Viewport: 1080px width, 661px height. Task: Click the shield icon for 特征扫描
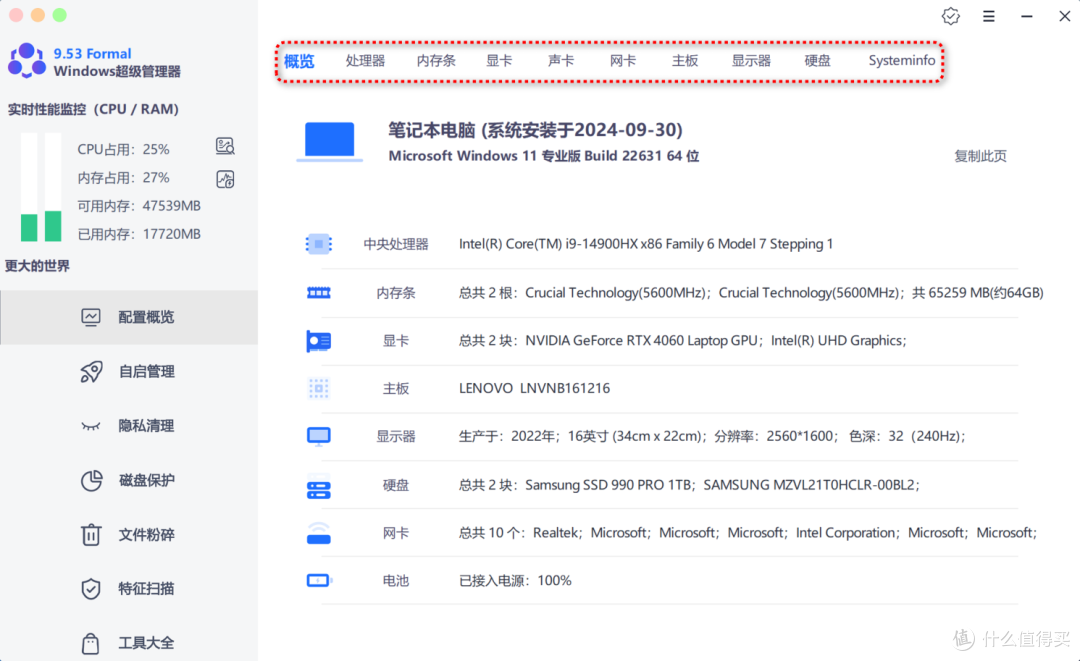click(x=91, y=589)
